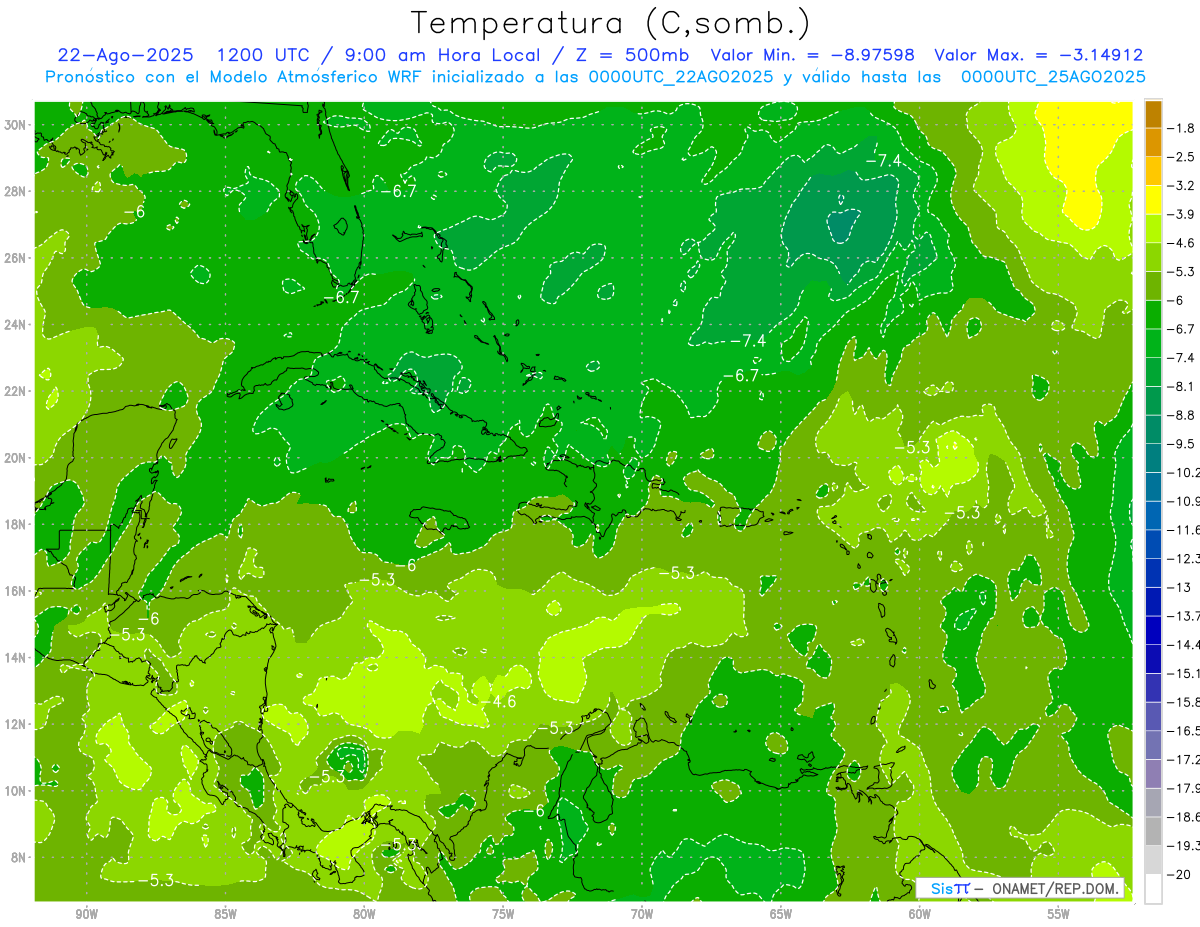
Task: Click the legend value "-20"
Action: pyautogui.click(x=1179, y=875)
